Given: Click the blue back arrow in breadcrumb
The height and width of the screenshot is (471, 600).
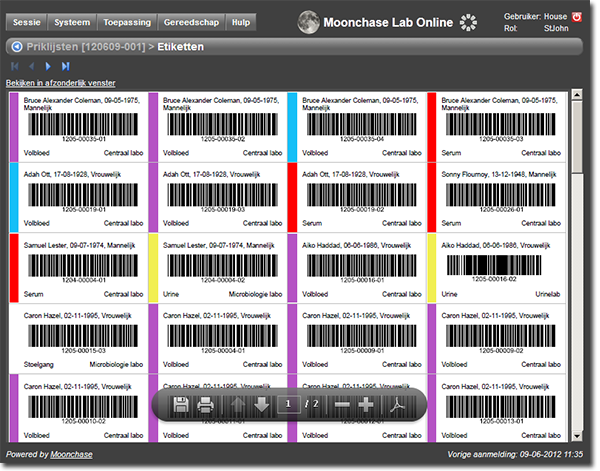Looking at the screenshot, I should pyautogui.click(x=17, y=47).
